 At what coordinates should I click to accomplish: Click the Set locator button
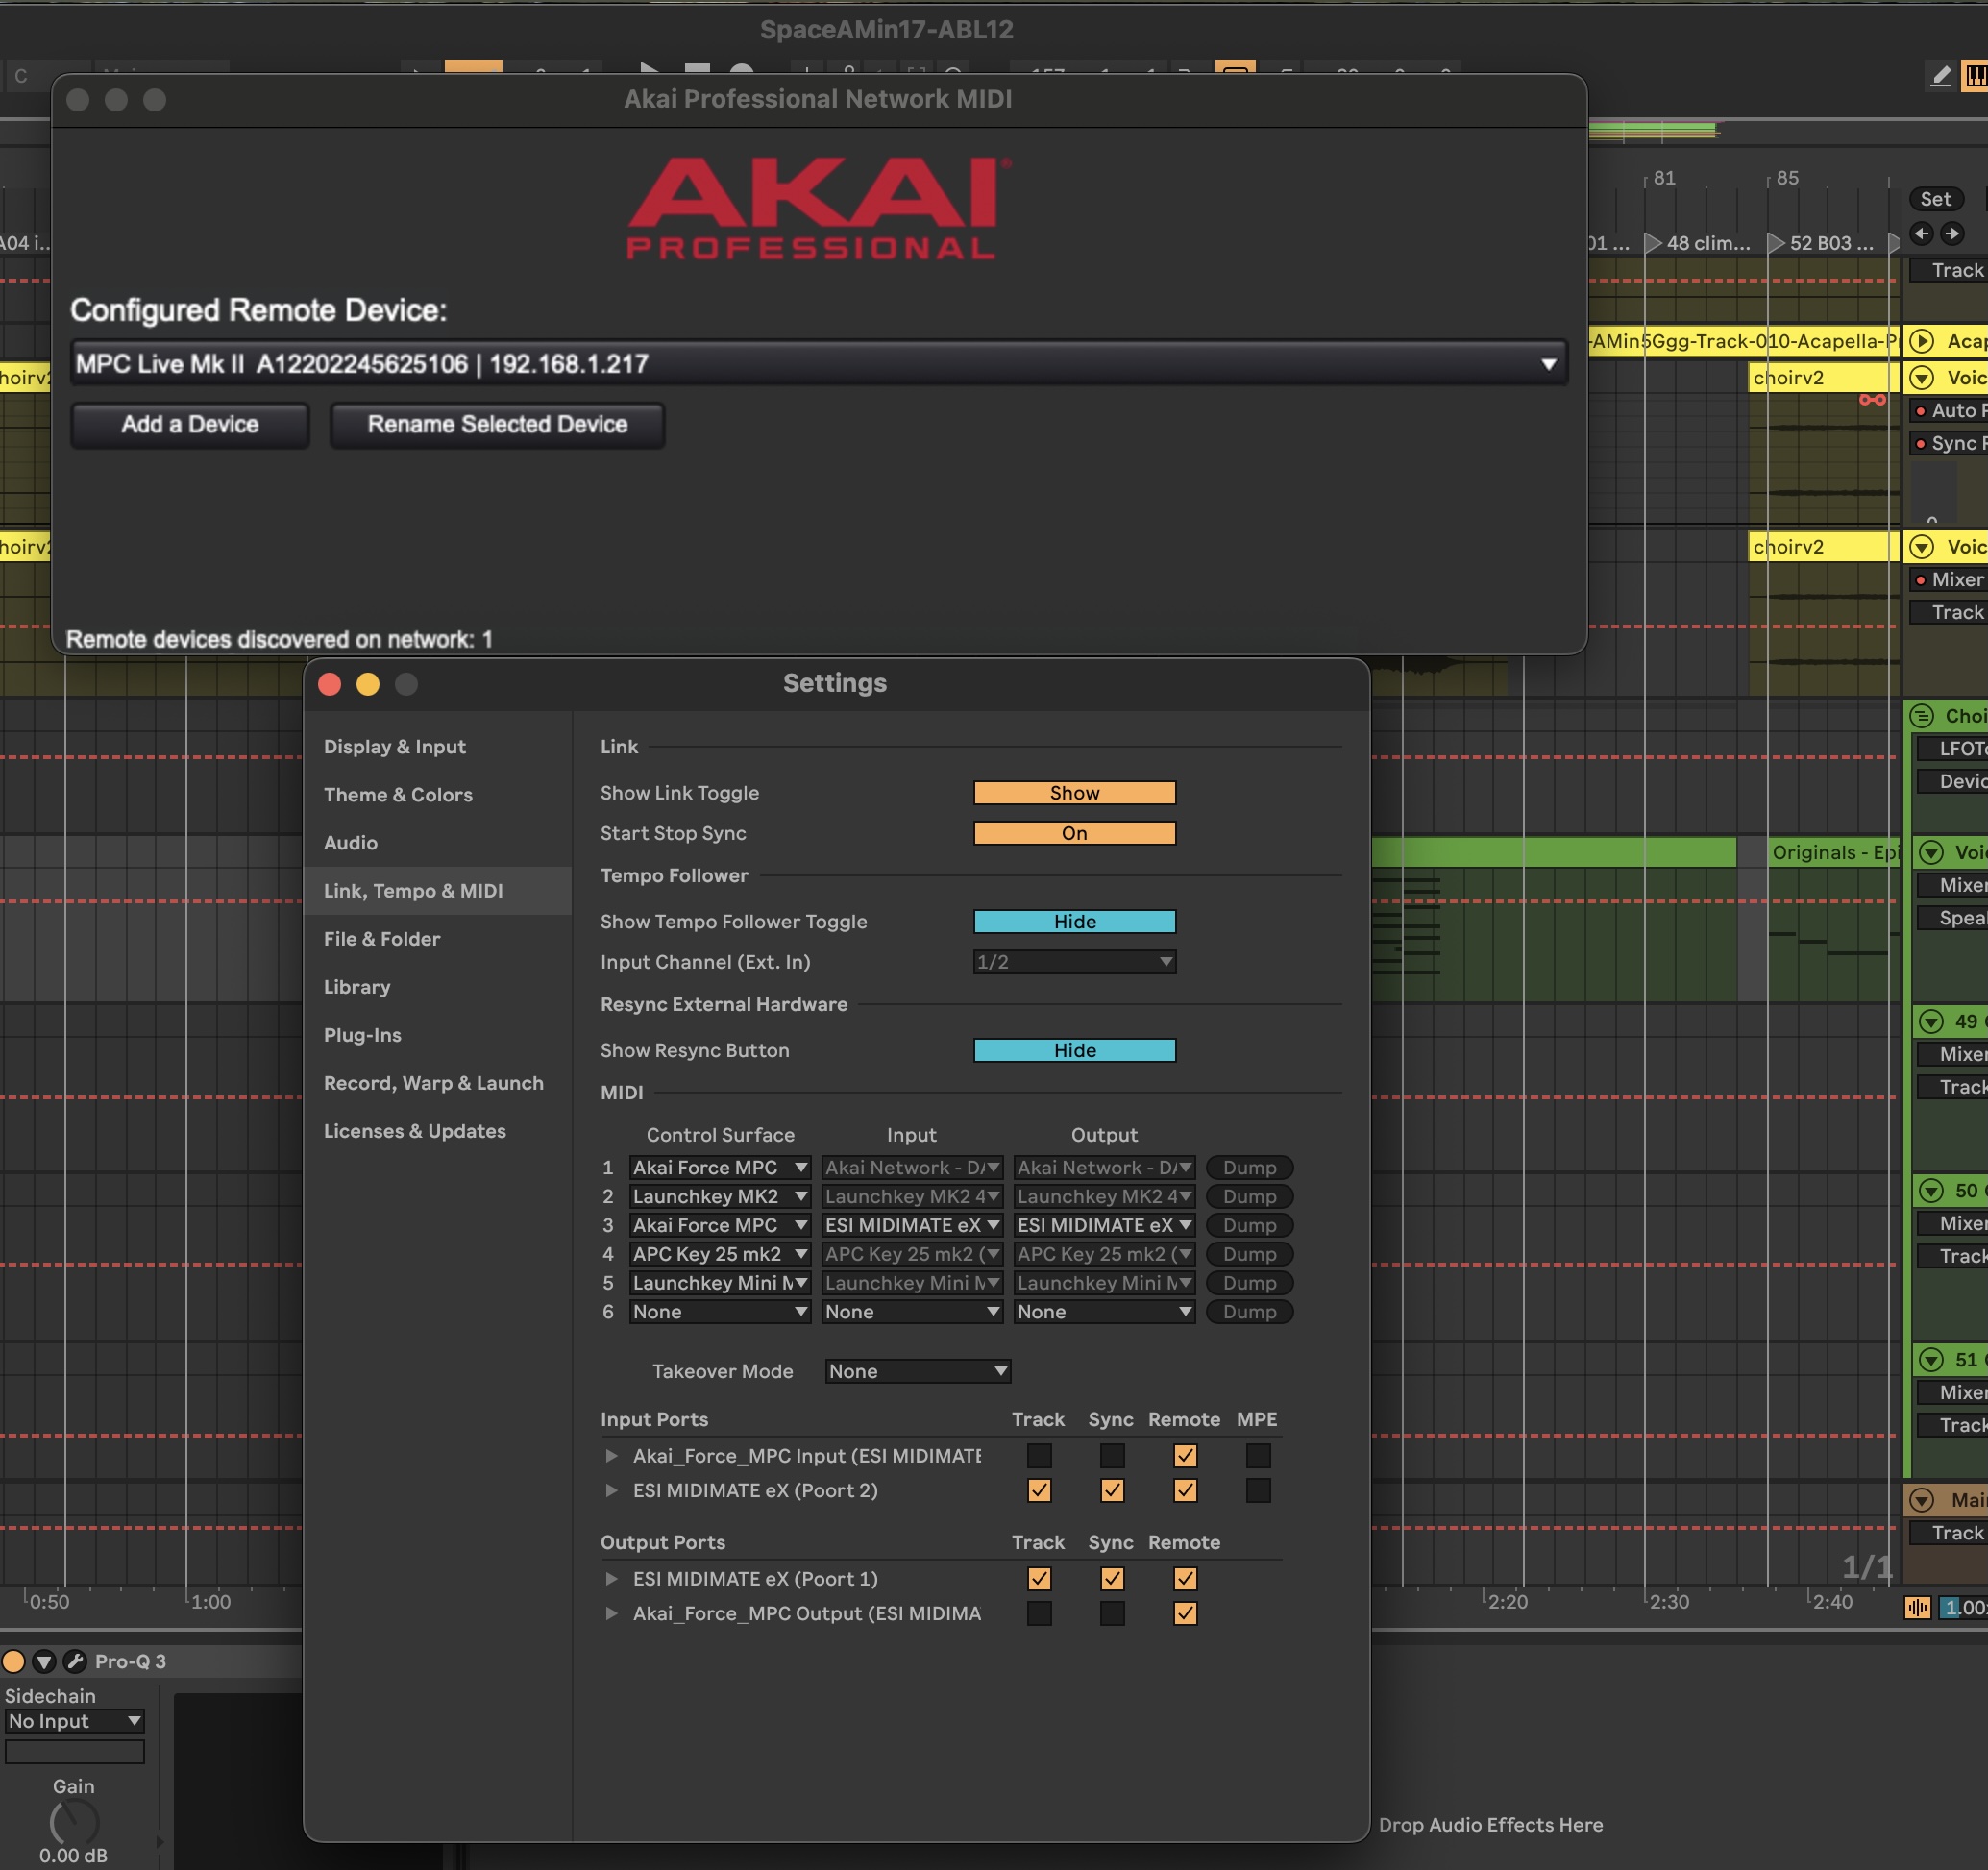coord(1935,199)
